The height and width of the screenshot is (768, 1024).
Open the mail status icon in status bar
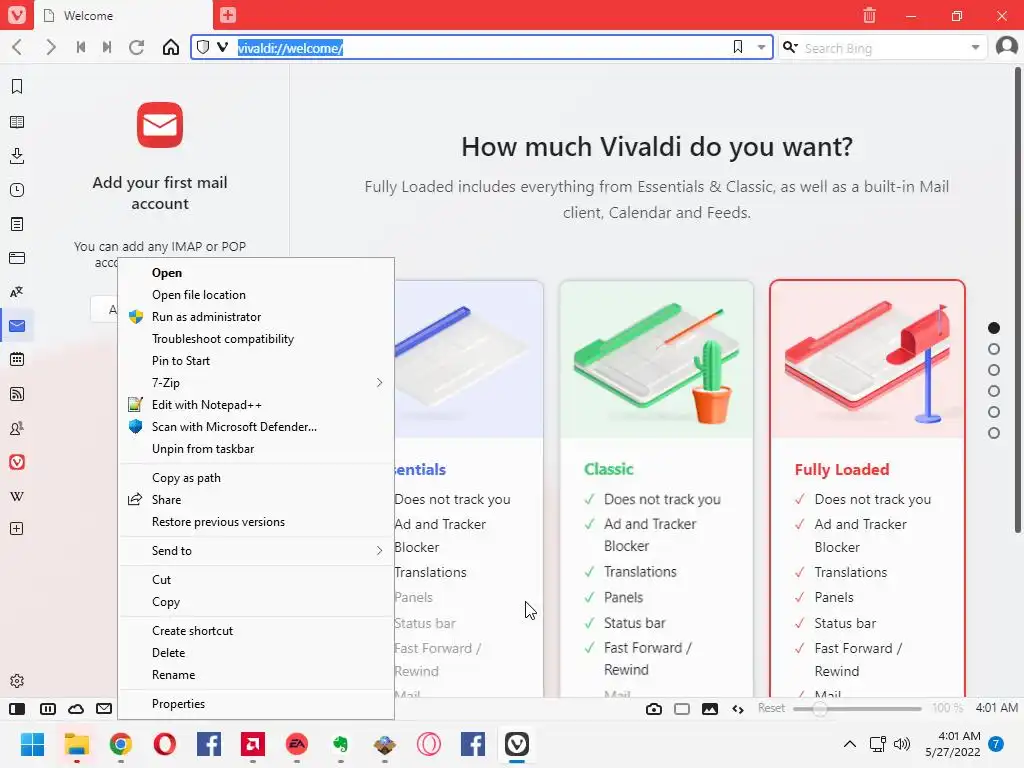[x=104, y=709]
